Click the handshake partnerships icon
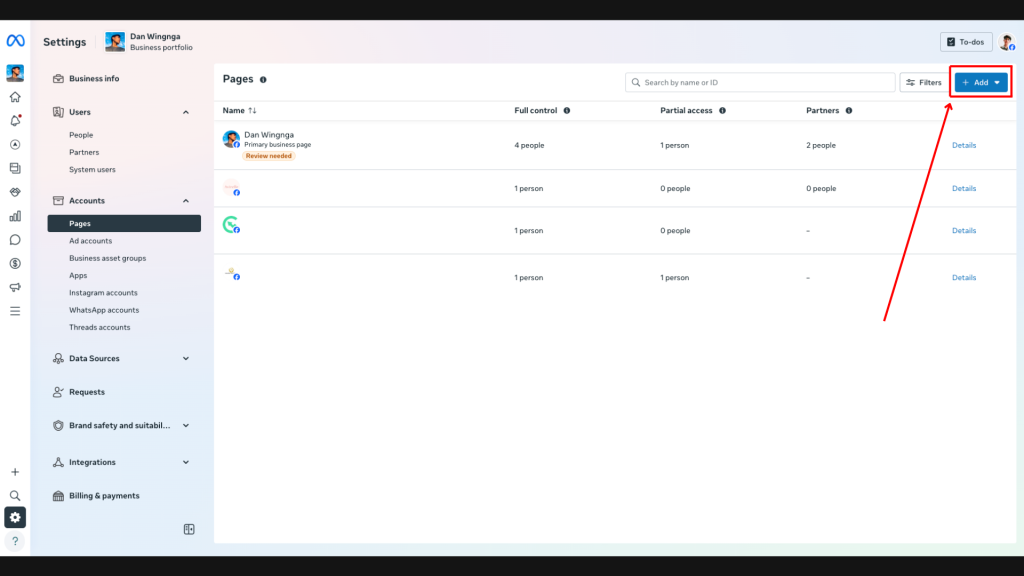This screenshot has width=1024, height=576. (x=15, y=192)
